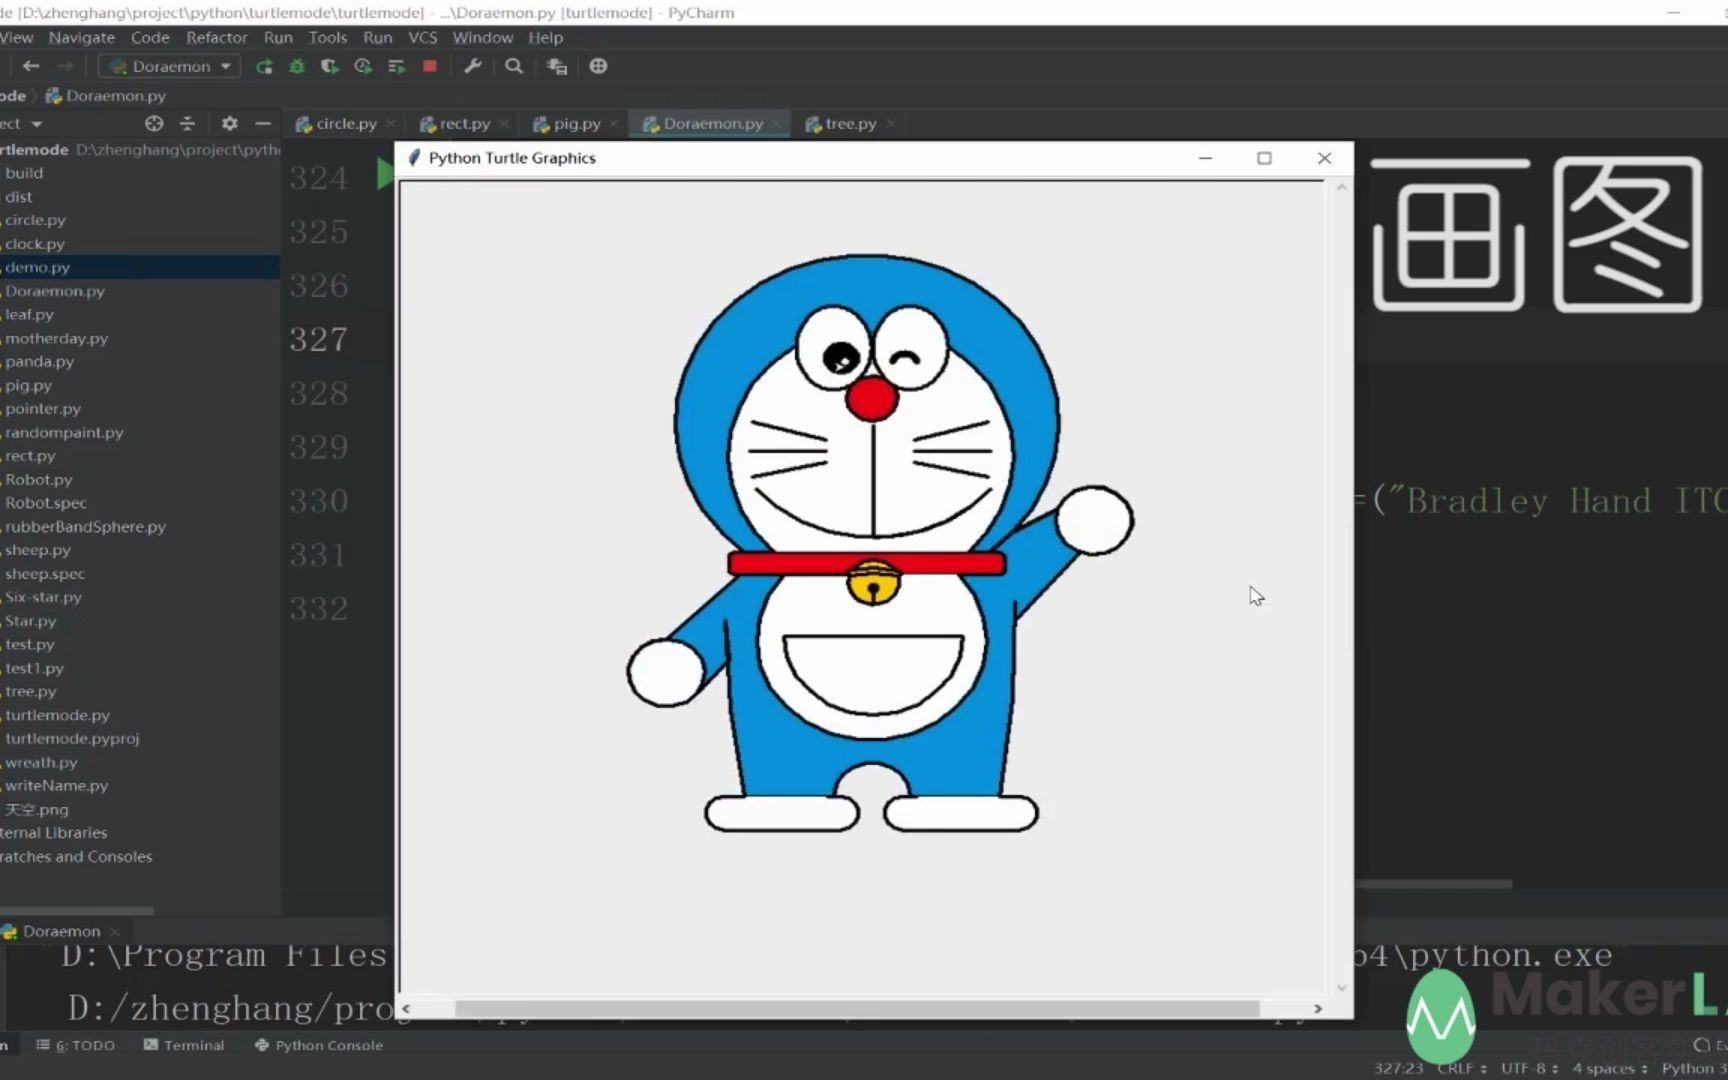Rerun Doraemon with the green run icon

[x=264, y=66]
